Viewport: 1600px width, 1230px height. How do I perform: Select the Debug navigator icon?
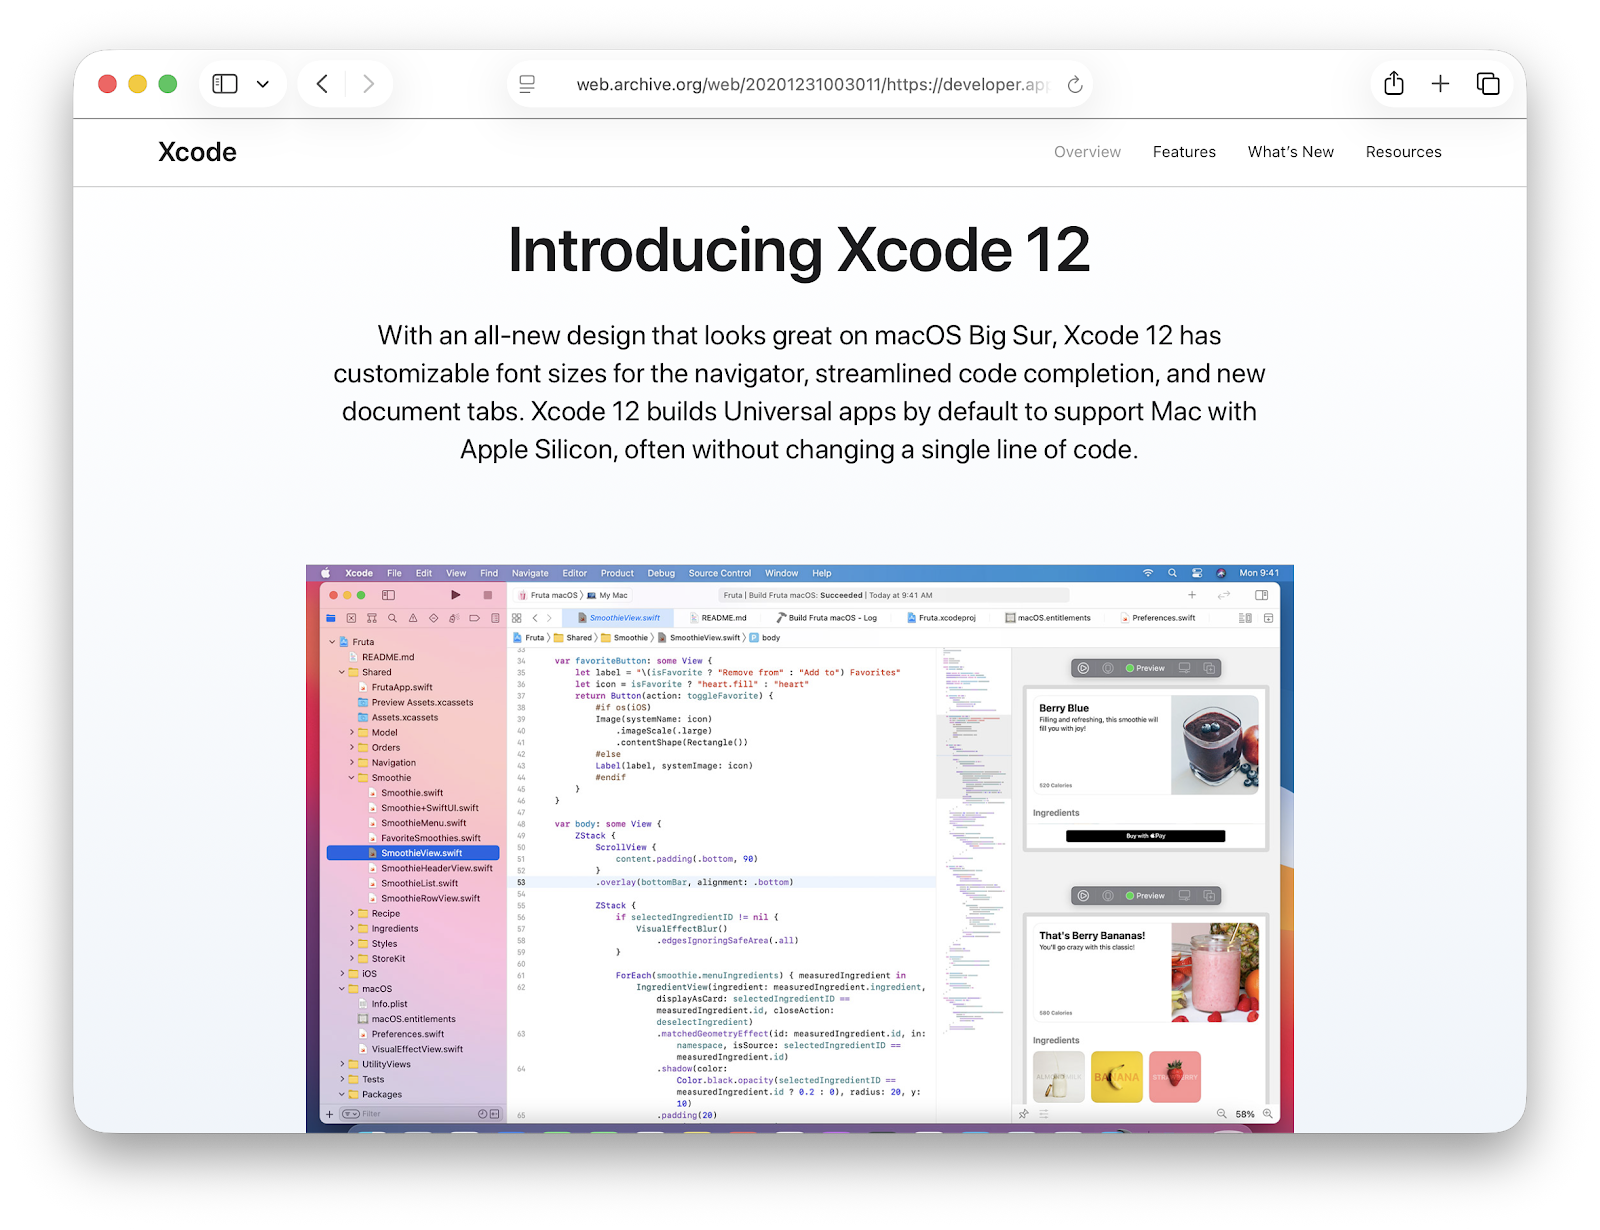tap(454, 618)
